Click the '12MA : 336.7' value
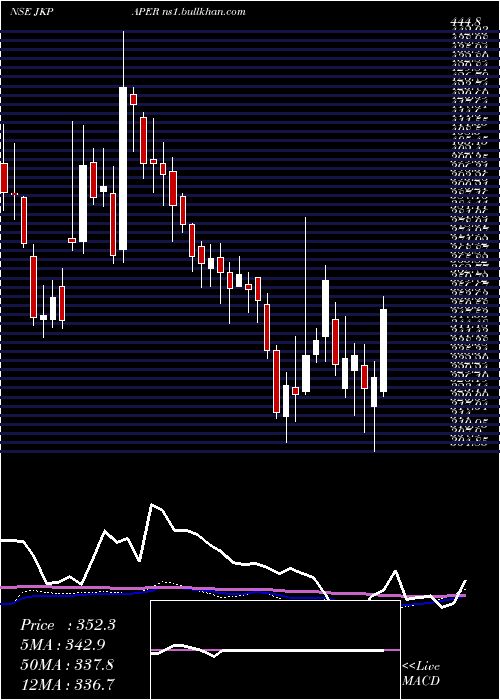The image size is (500, 700). (x=67, y=683)
